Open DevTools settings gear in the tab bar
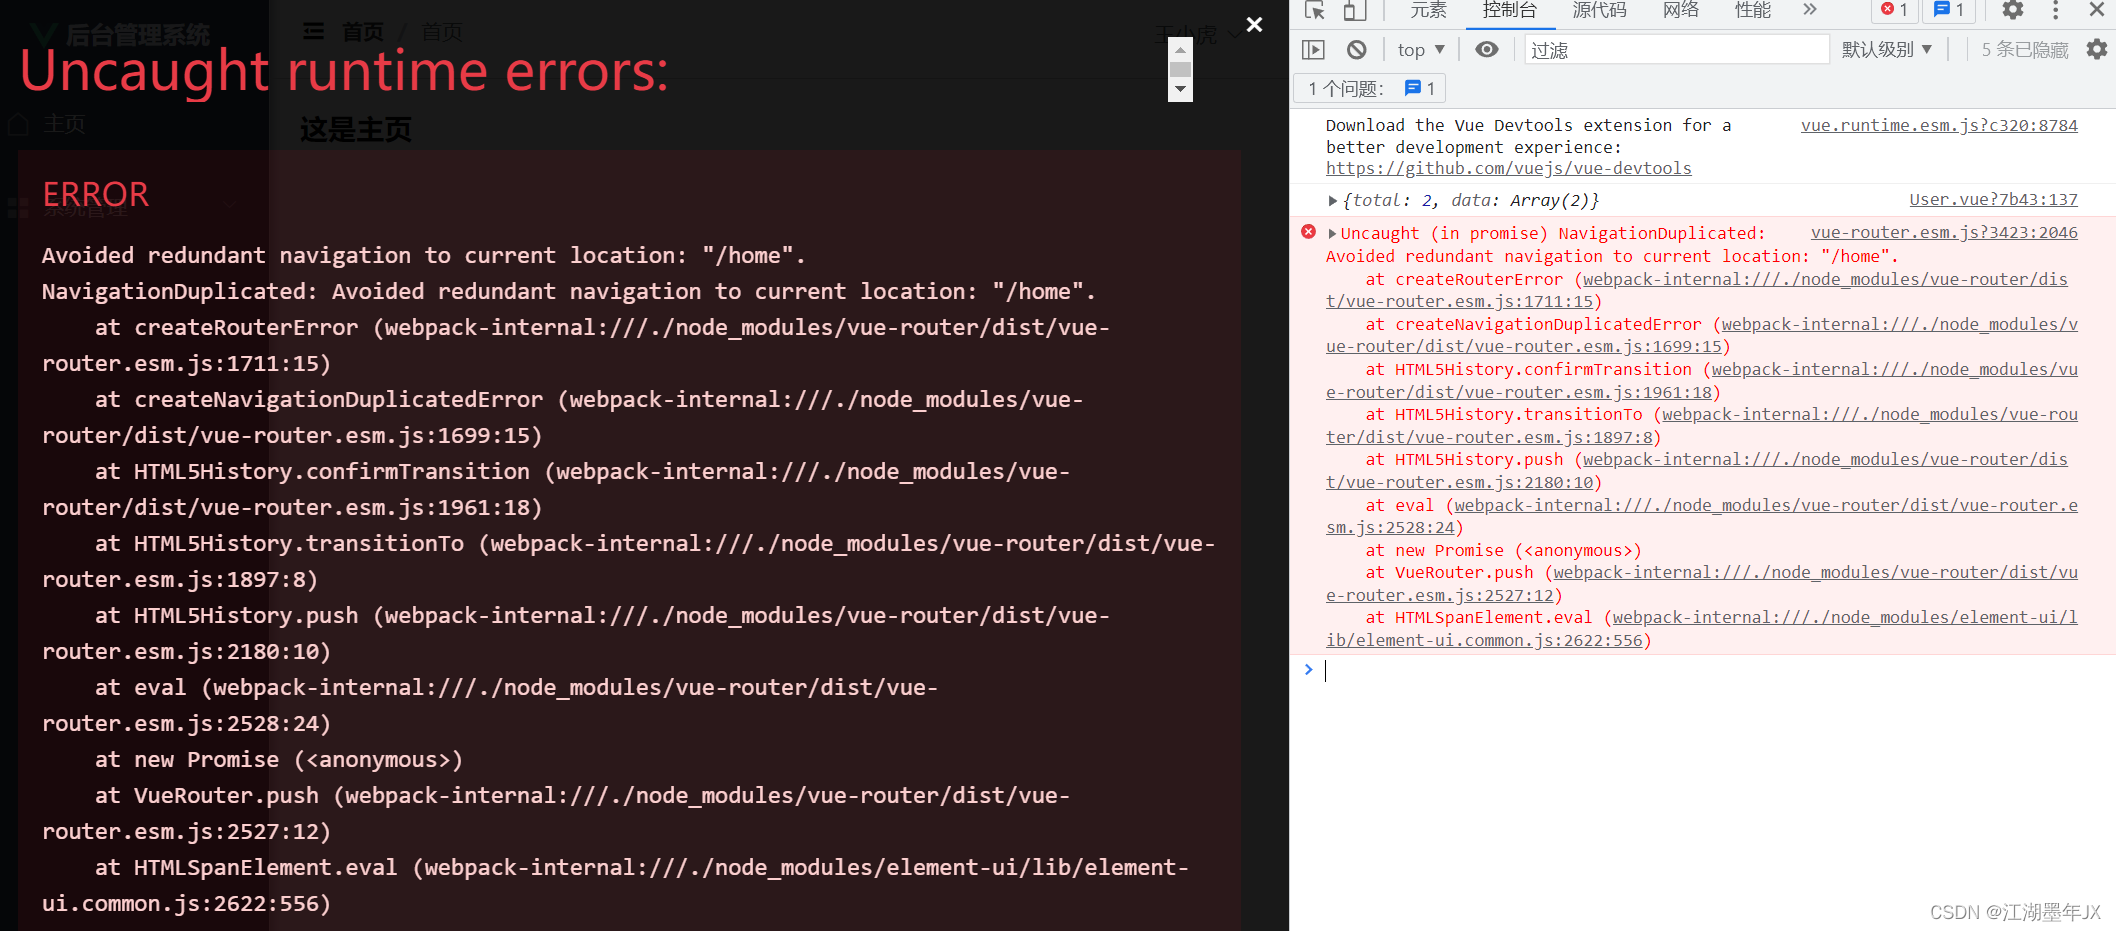The image size is (2116, 931). click(x=2013, y=10)
